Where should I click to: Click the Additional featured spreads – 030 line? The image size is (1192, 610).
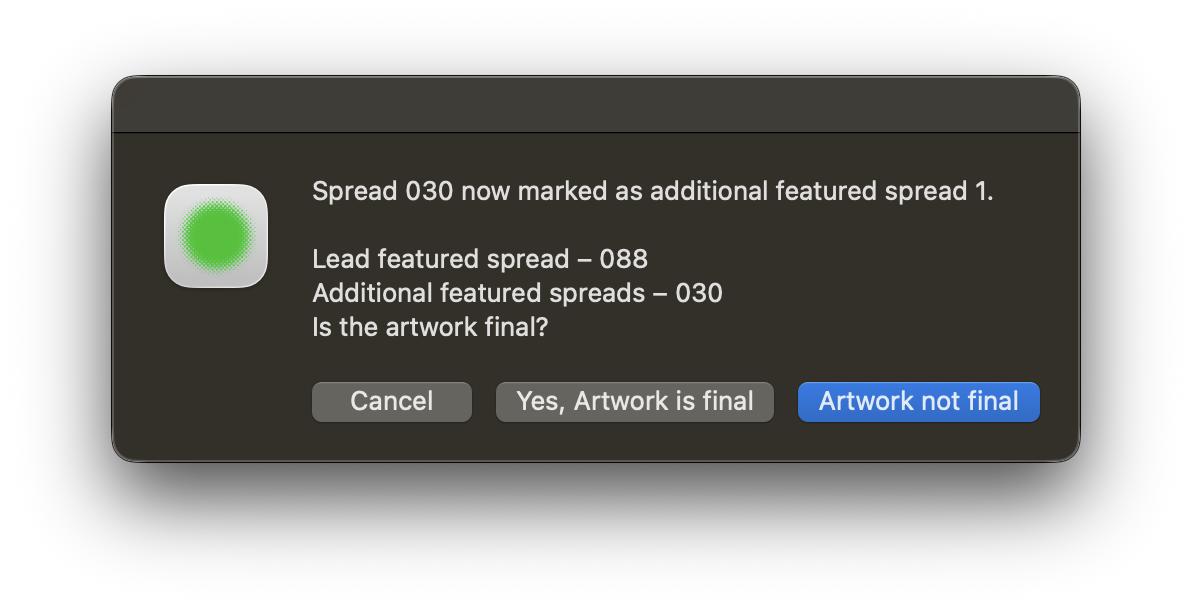coord(517,294)
